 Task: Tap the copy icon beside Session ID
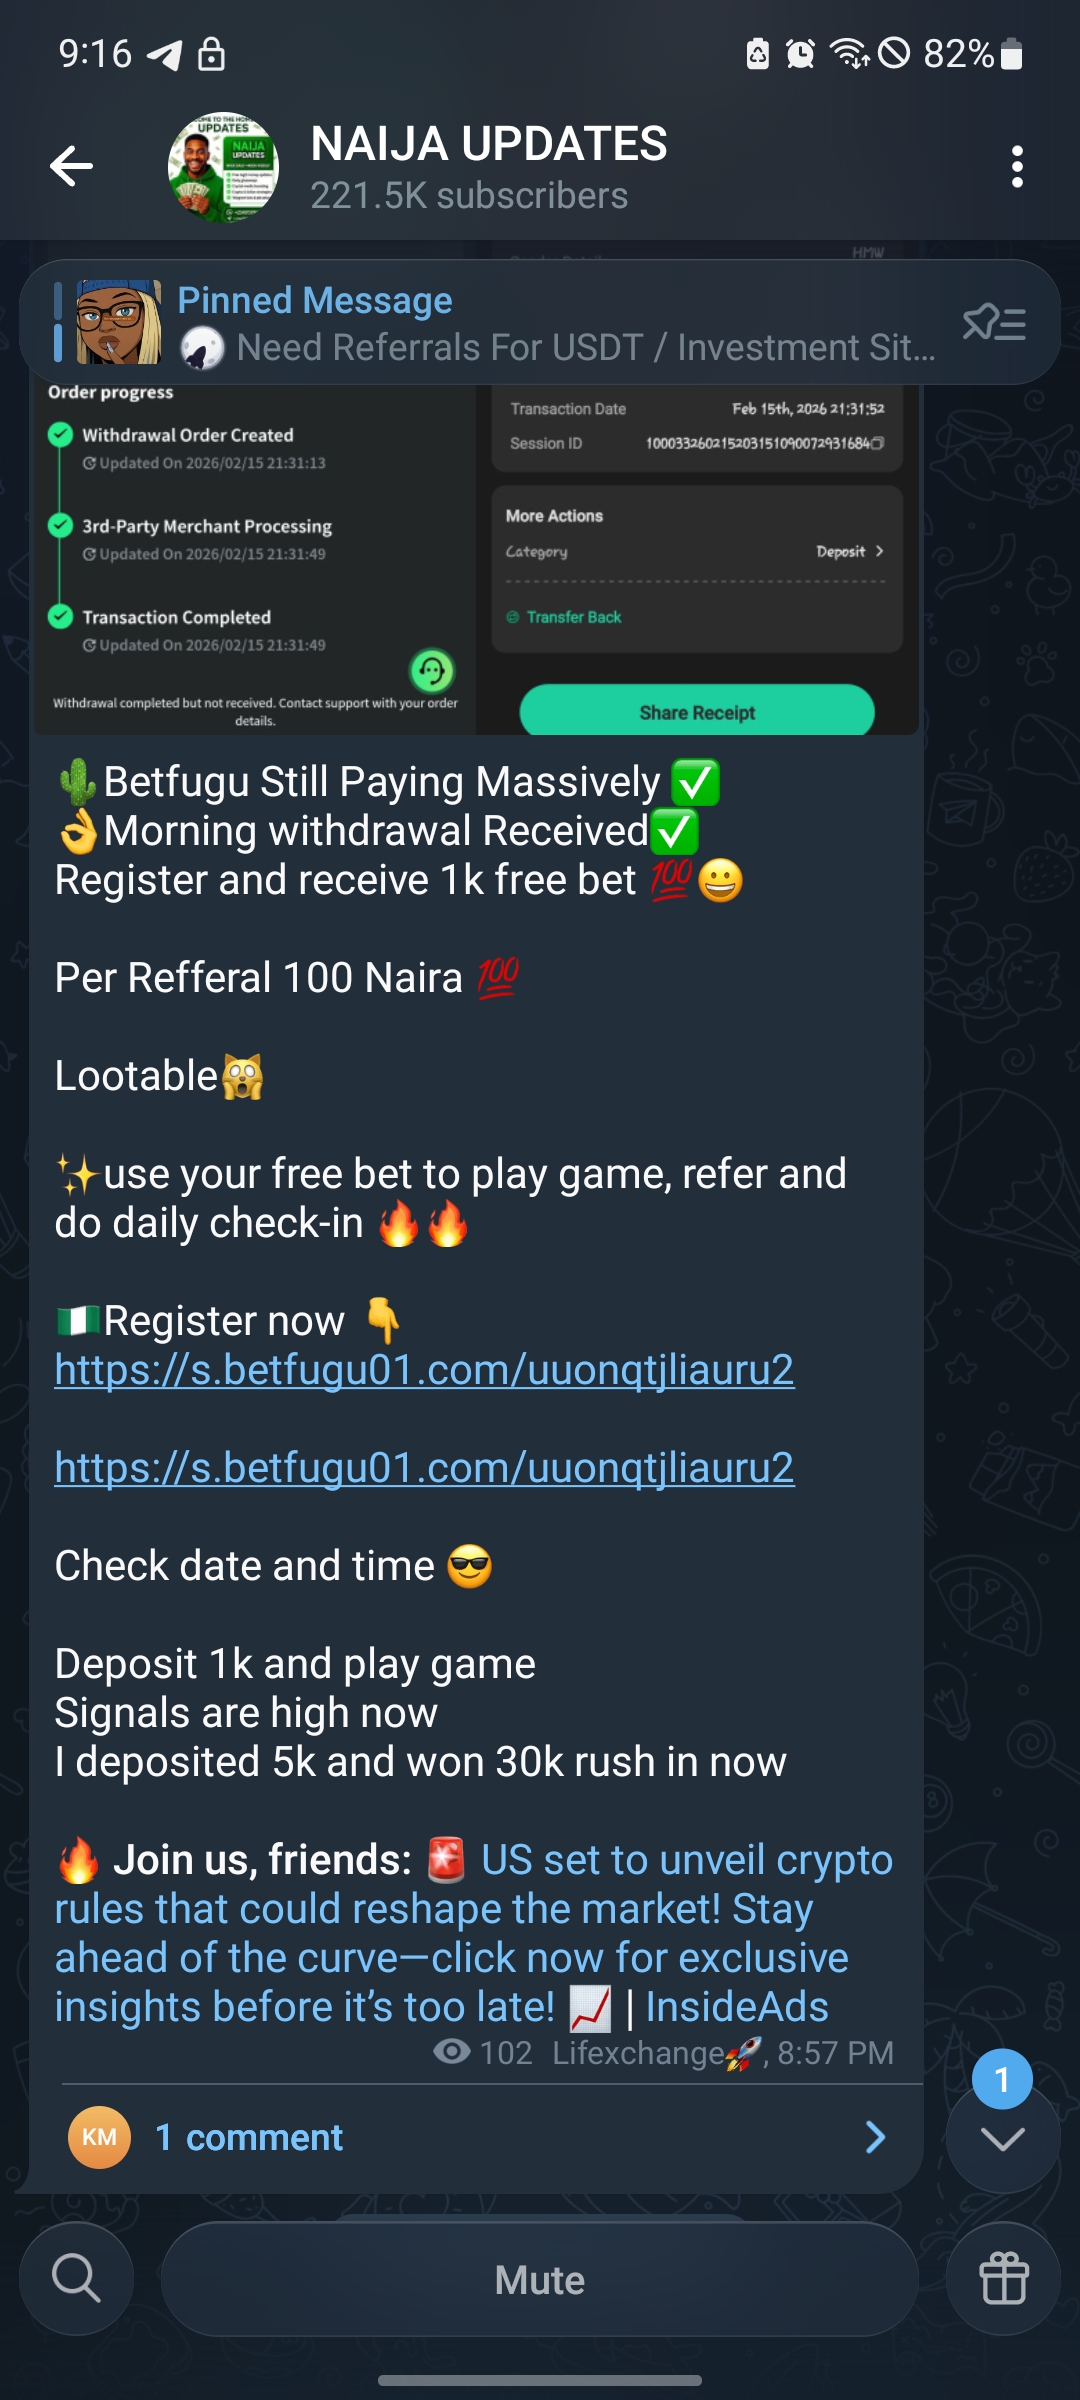pyautogui.click(x=877, y=443)
